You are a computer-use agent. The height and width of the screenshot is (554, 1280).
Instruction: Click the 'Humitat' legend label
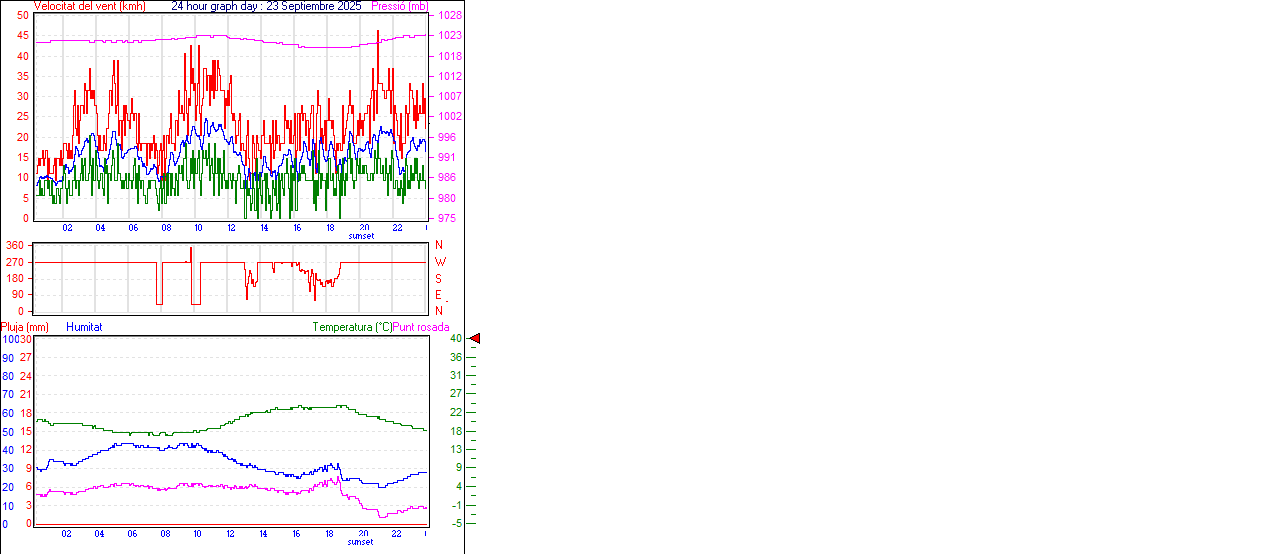pyautogui.click(x=84, y=327)
